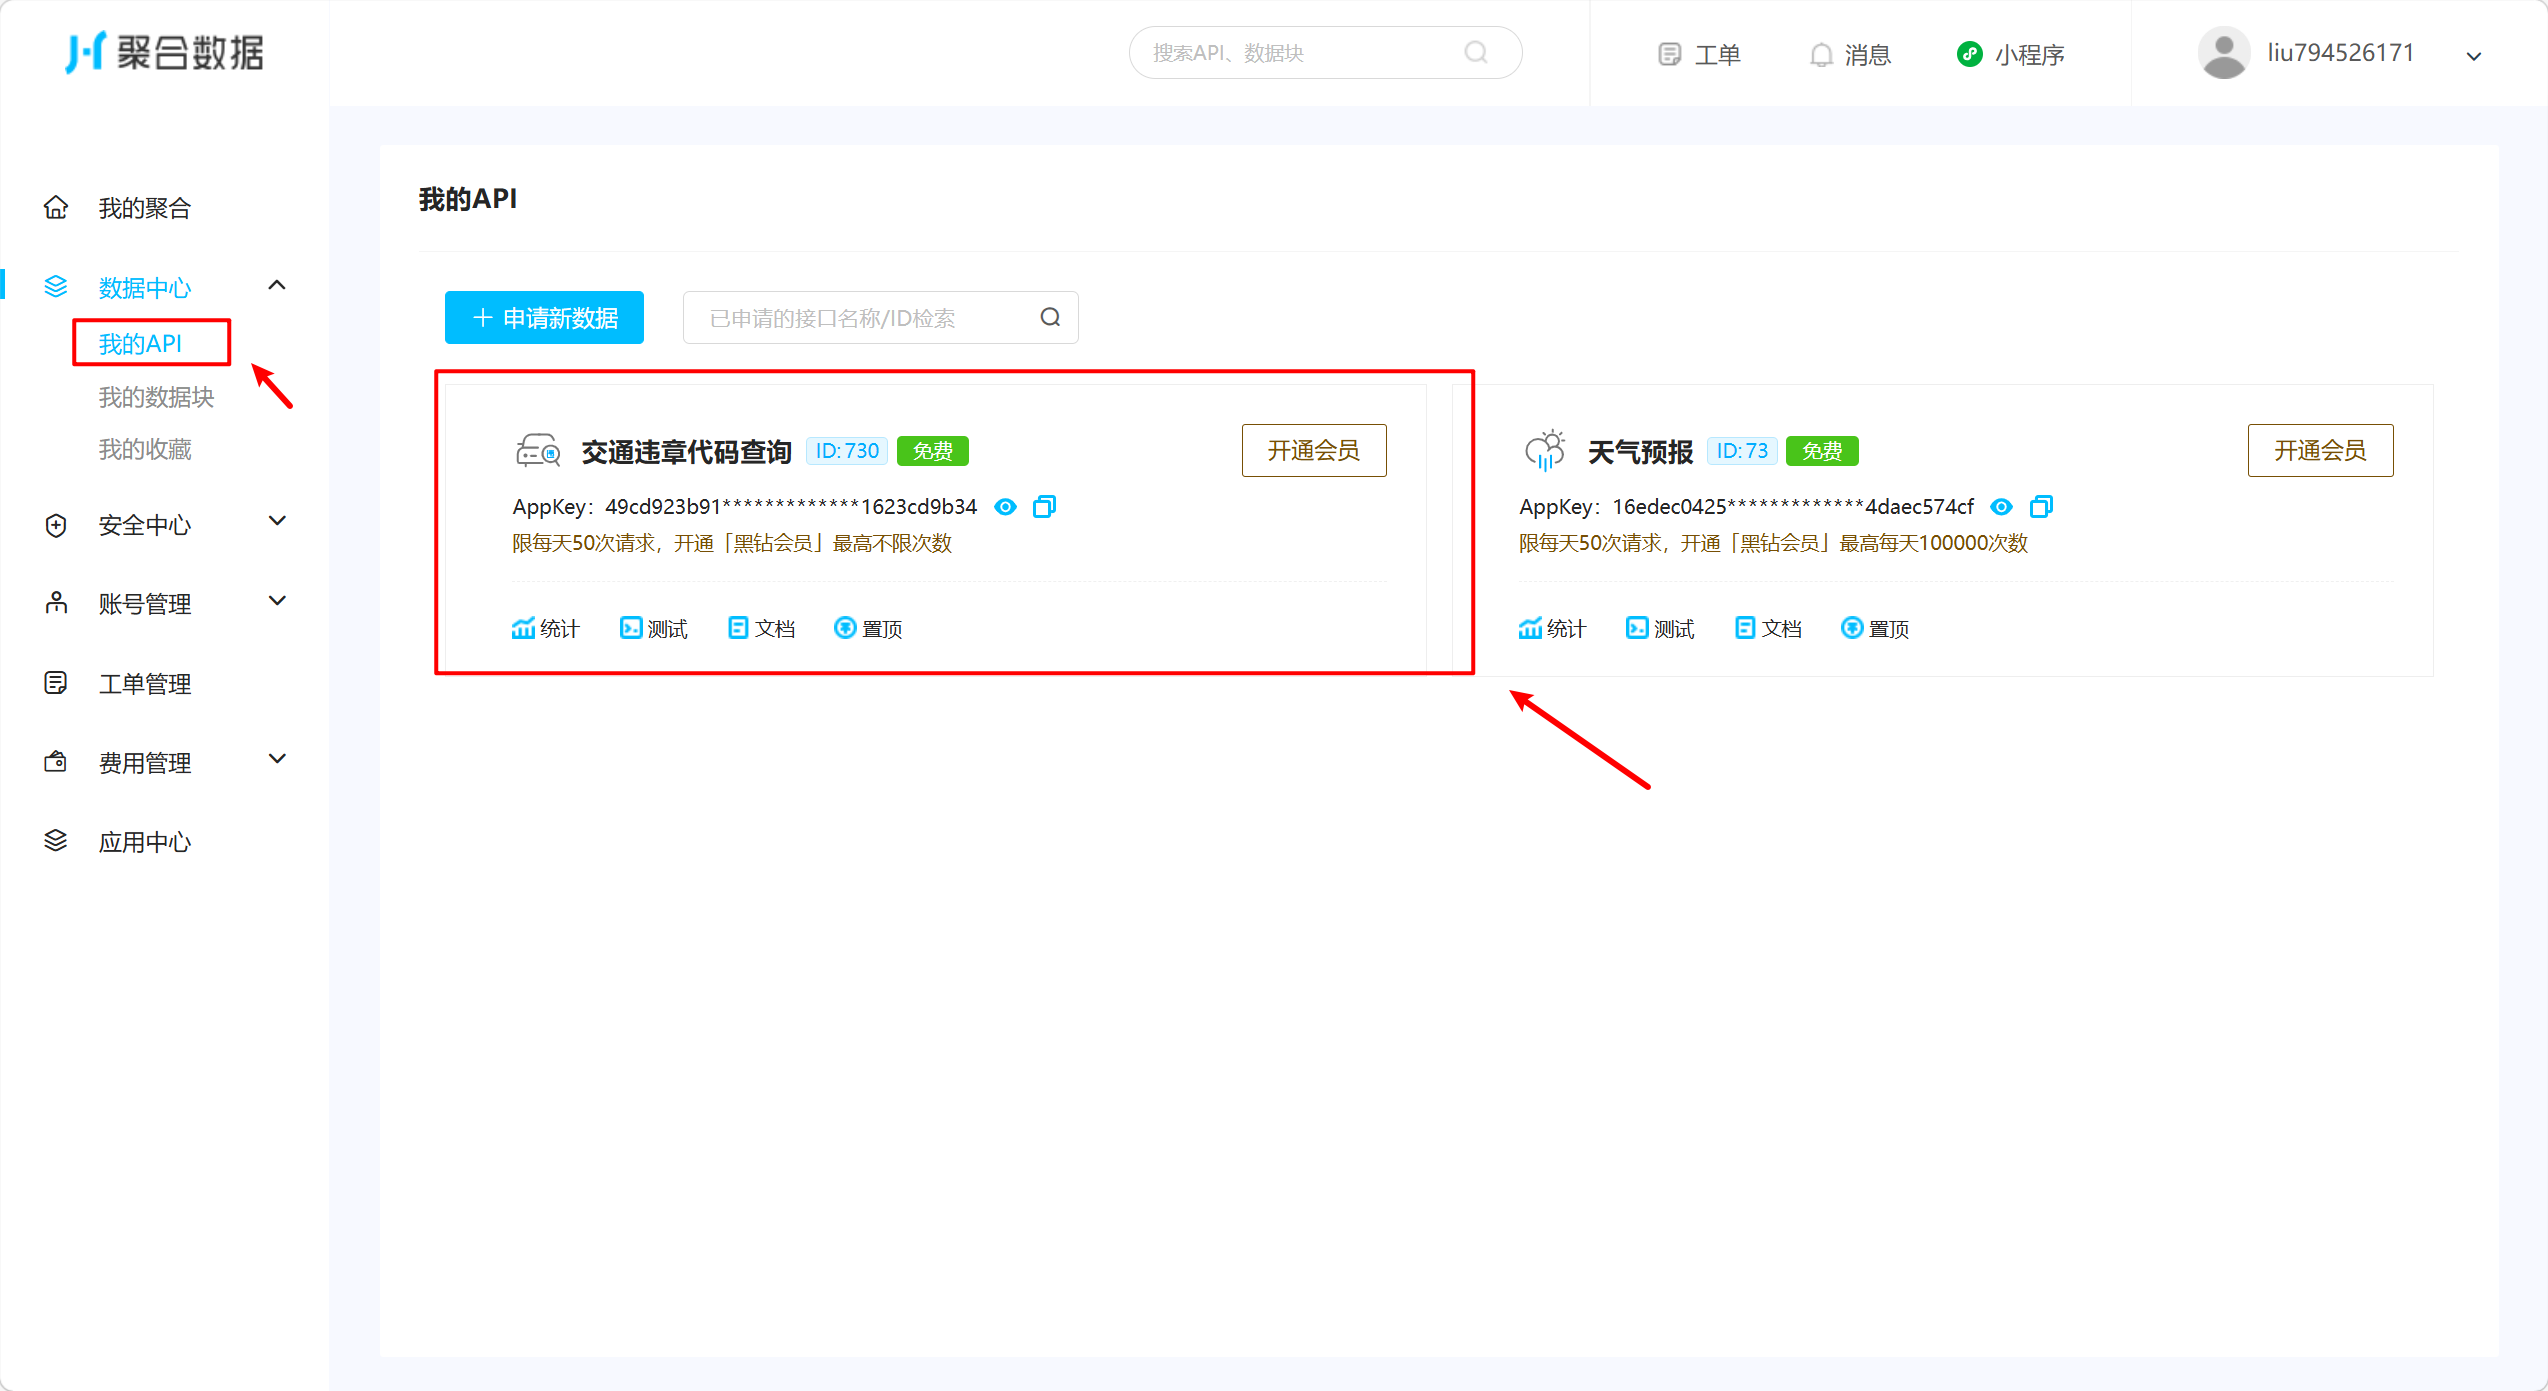This screenshot has height=1391, width=2548.
Task: Open user account dropdown liu794526171
Action: click(2340, 54)
